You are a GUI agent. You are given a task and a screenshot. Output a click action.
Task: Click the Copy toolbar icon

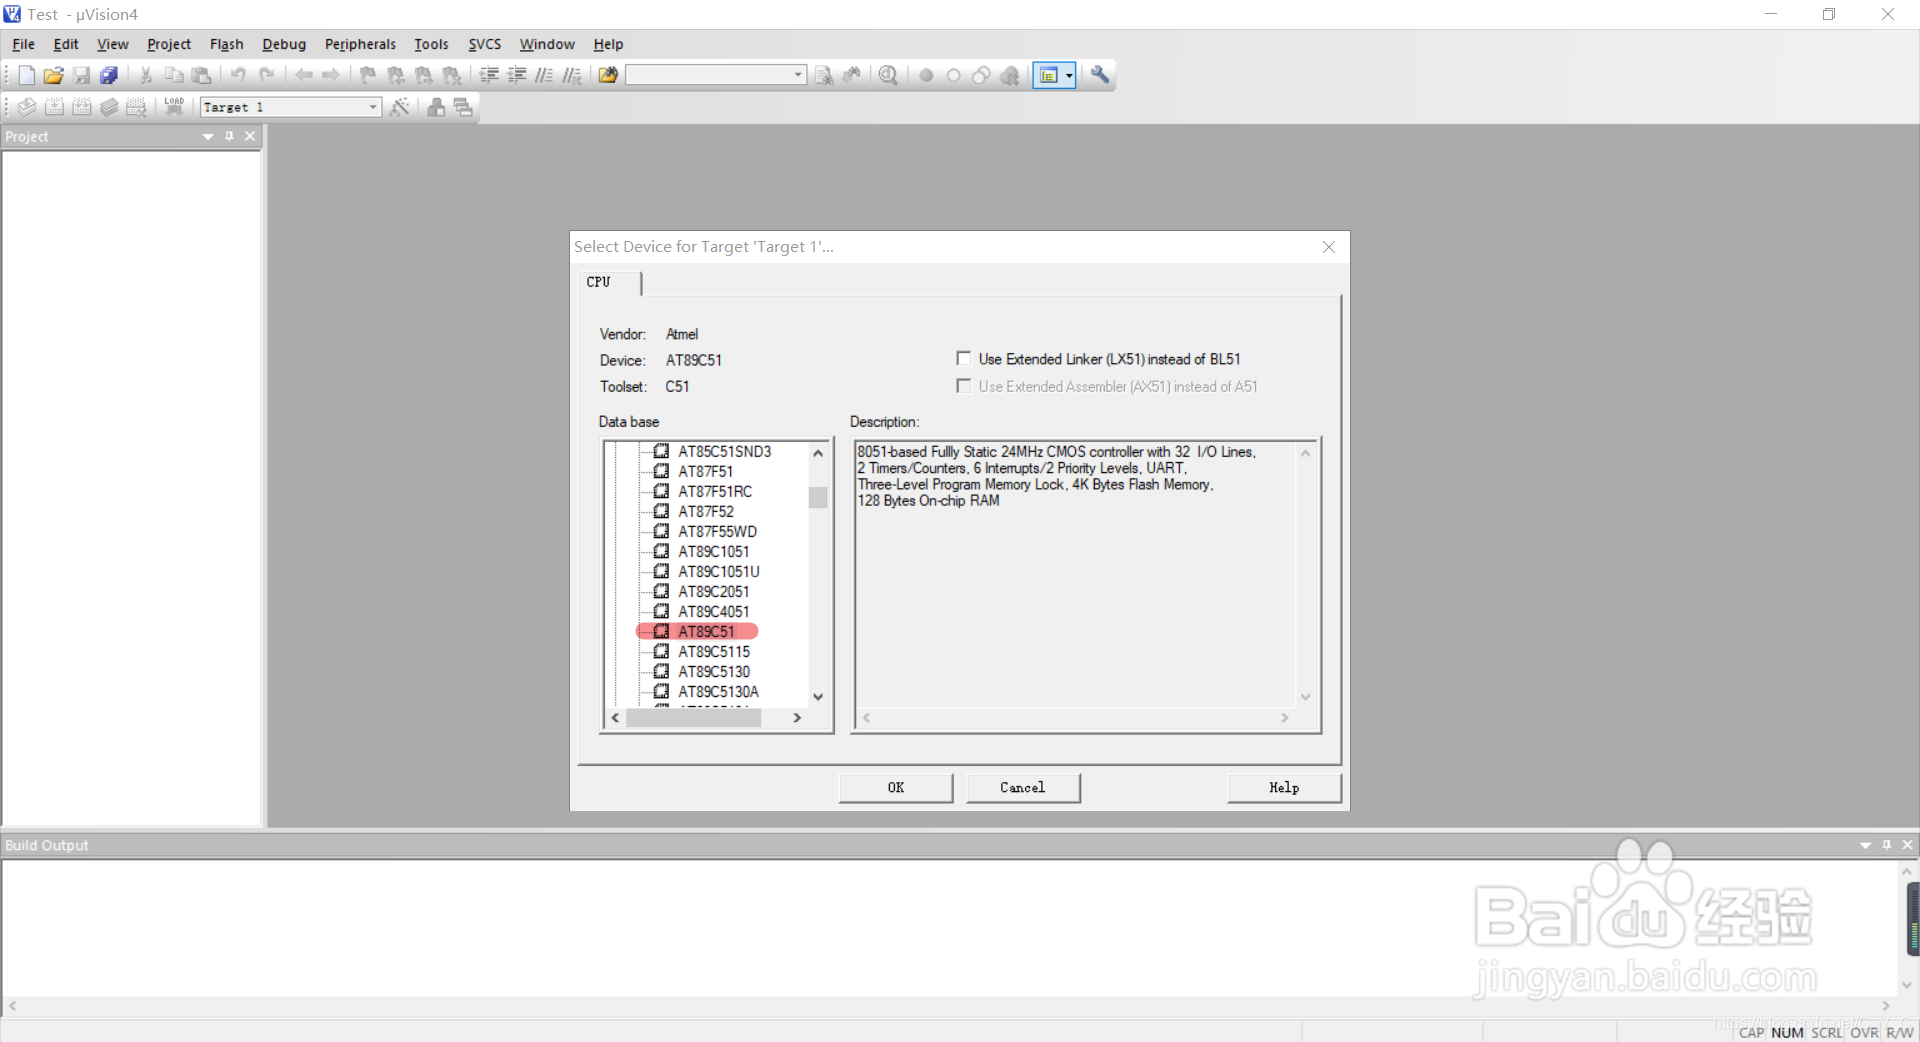174,75
